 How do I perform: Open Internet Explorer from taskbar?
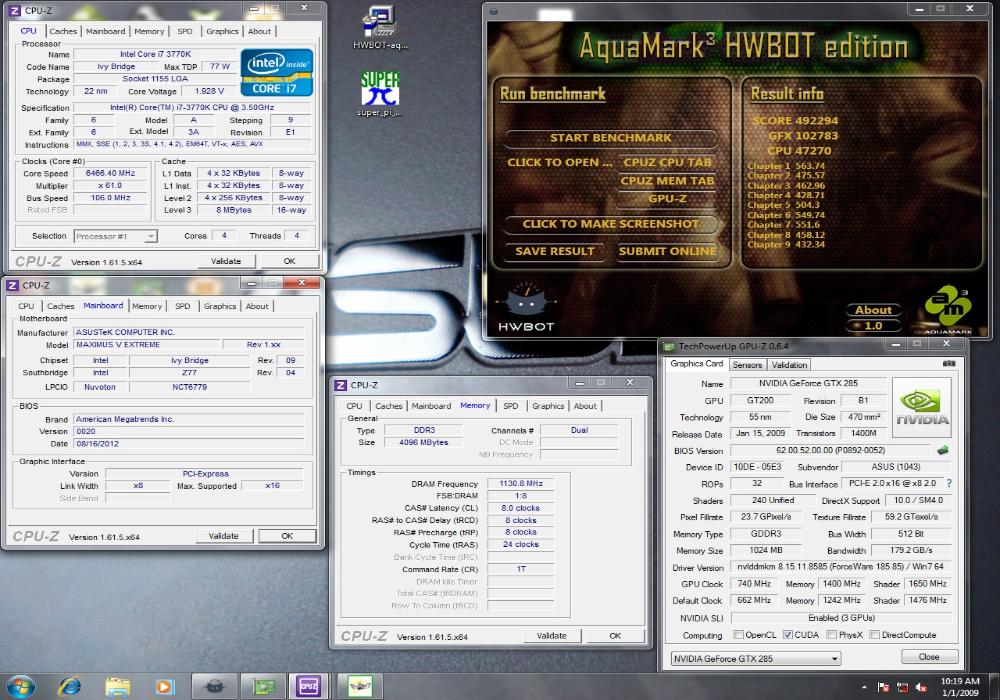tap(70, 686)
